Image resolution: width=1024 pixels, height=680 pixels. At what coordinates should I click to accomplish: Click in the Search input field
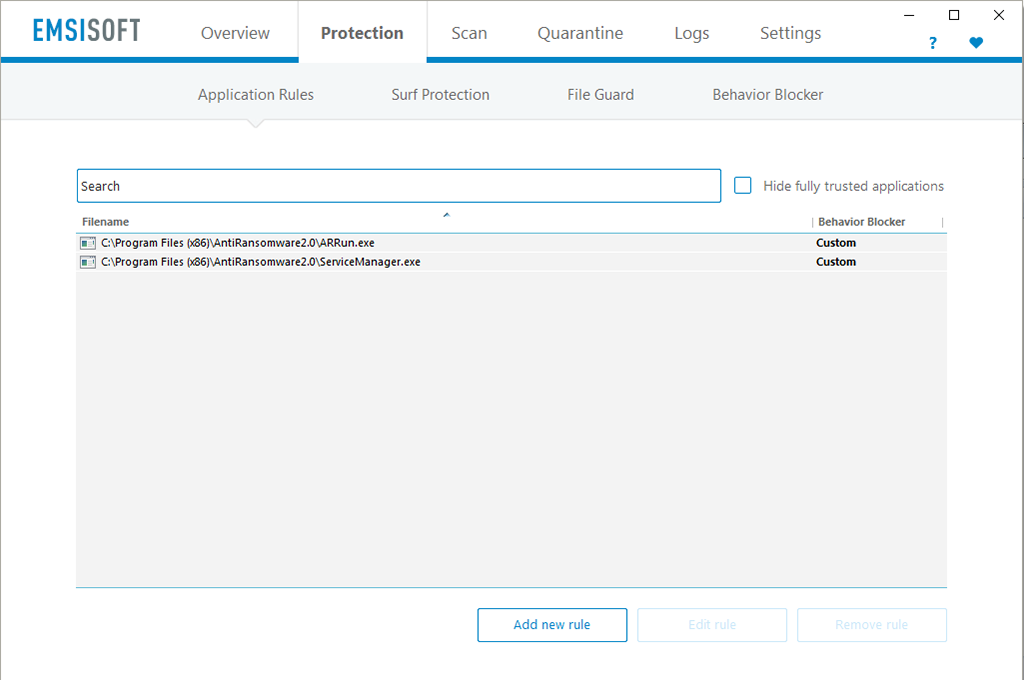pos(400,186)
